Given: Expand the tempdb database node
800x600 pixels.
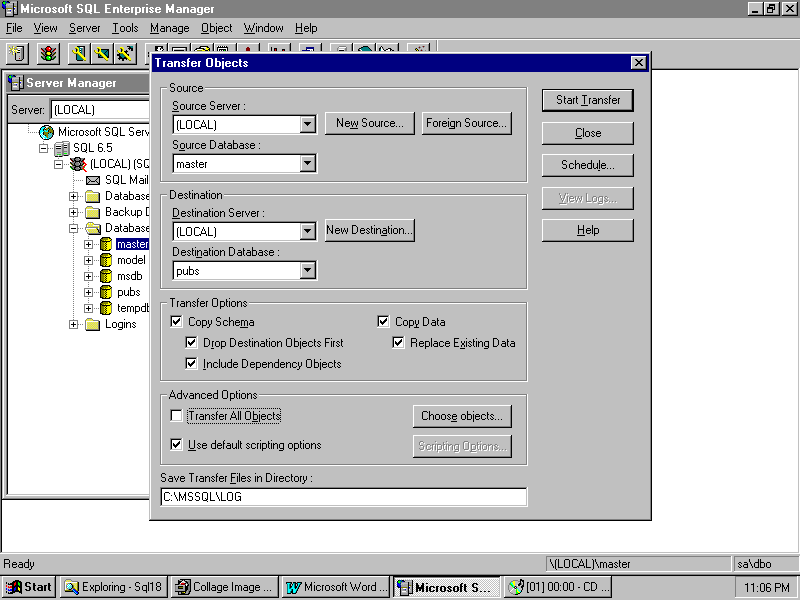Looking at the screenshot, I should pos(89,308).
